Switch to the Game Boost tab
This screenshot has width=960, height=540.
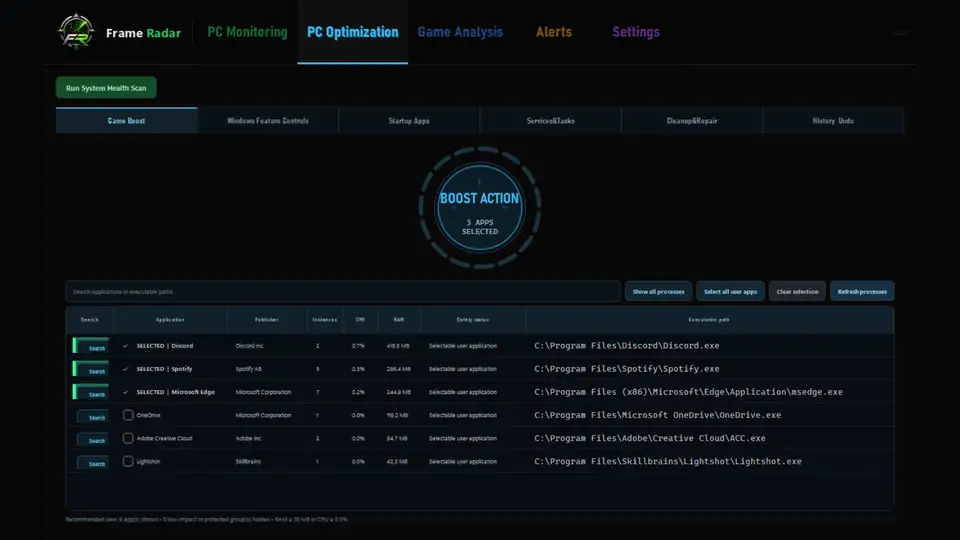(x=127, y=121)
